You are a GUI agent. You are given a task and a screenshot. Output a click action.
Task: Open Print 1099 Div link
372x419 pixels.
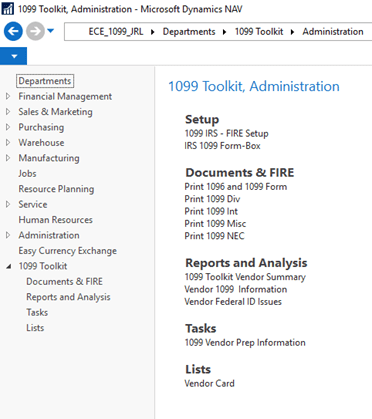pos(212,199)
